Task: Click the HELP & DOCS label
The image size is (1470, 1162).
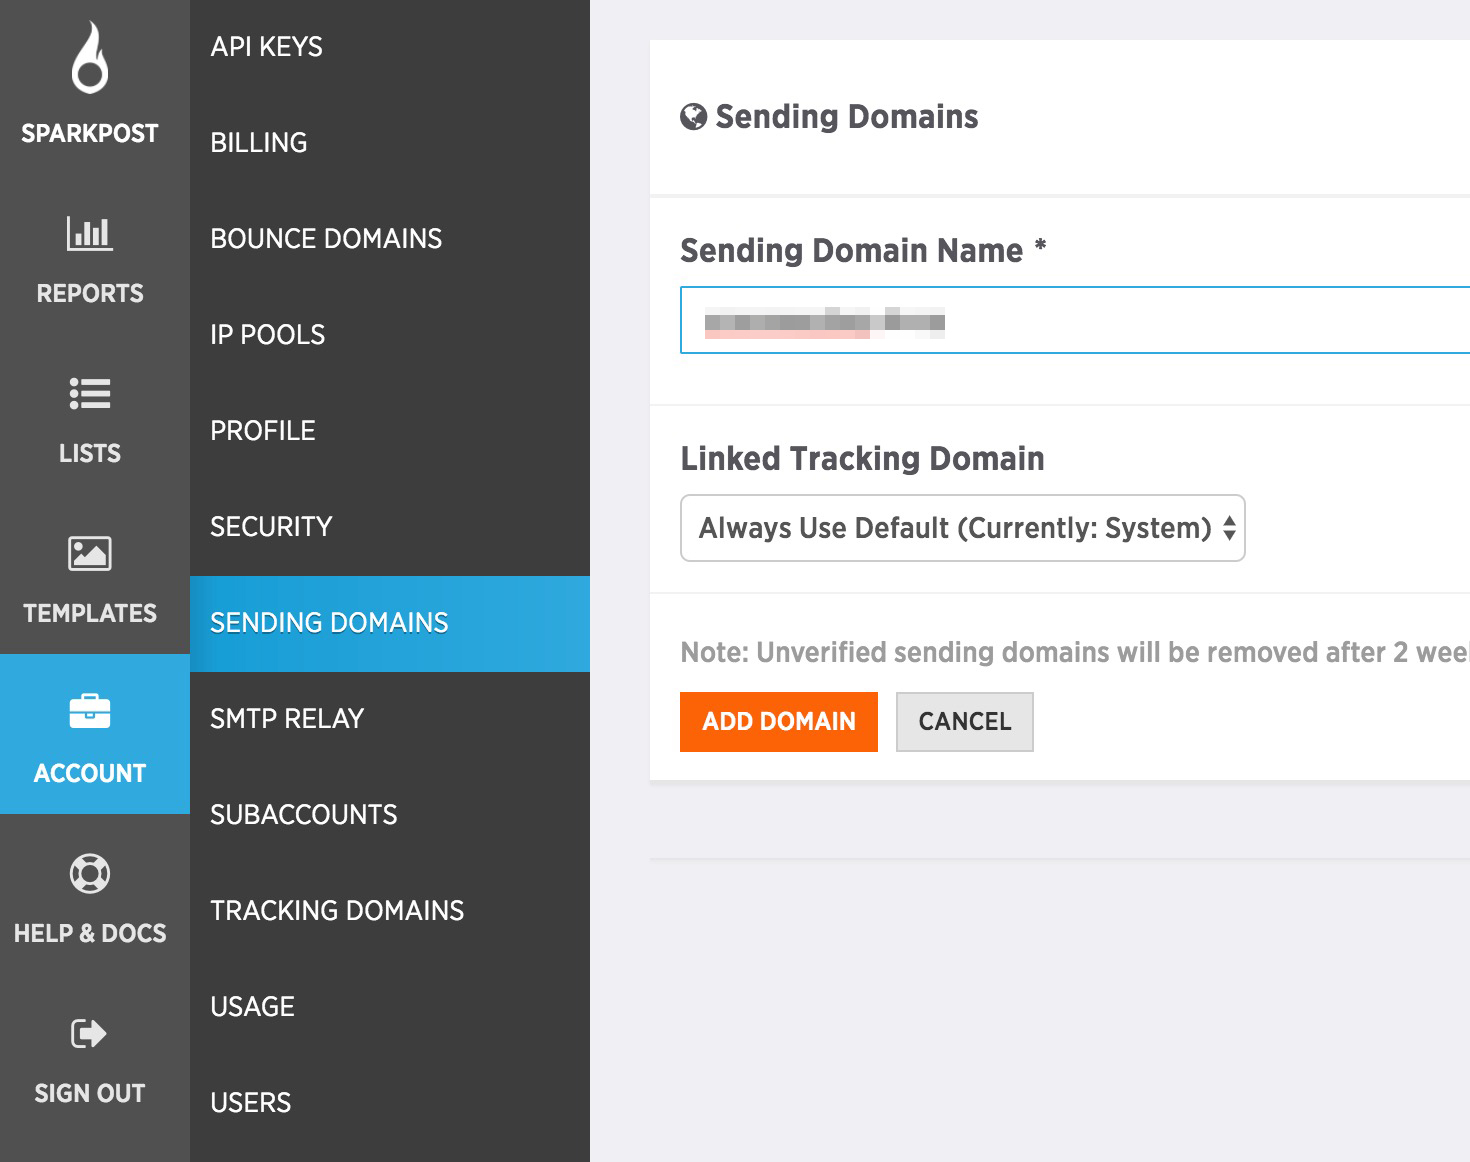Action: pyautogui.click(x=90, y=933)
